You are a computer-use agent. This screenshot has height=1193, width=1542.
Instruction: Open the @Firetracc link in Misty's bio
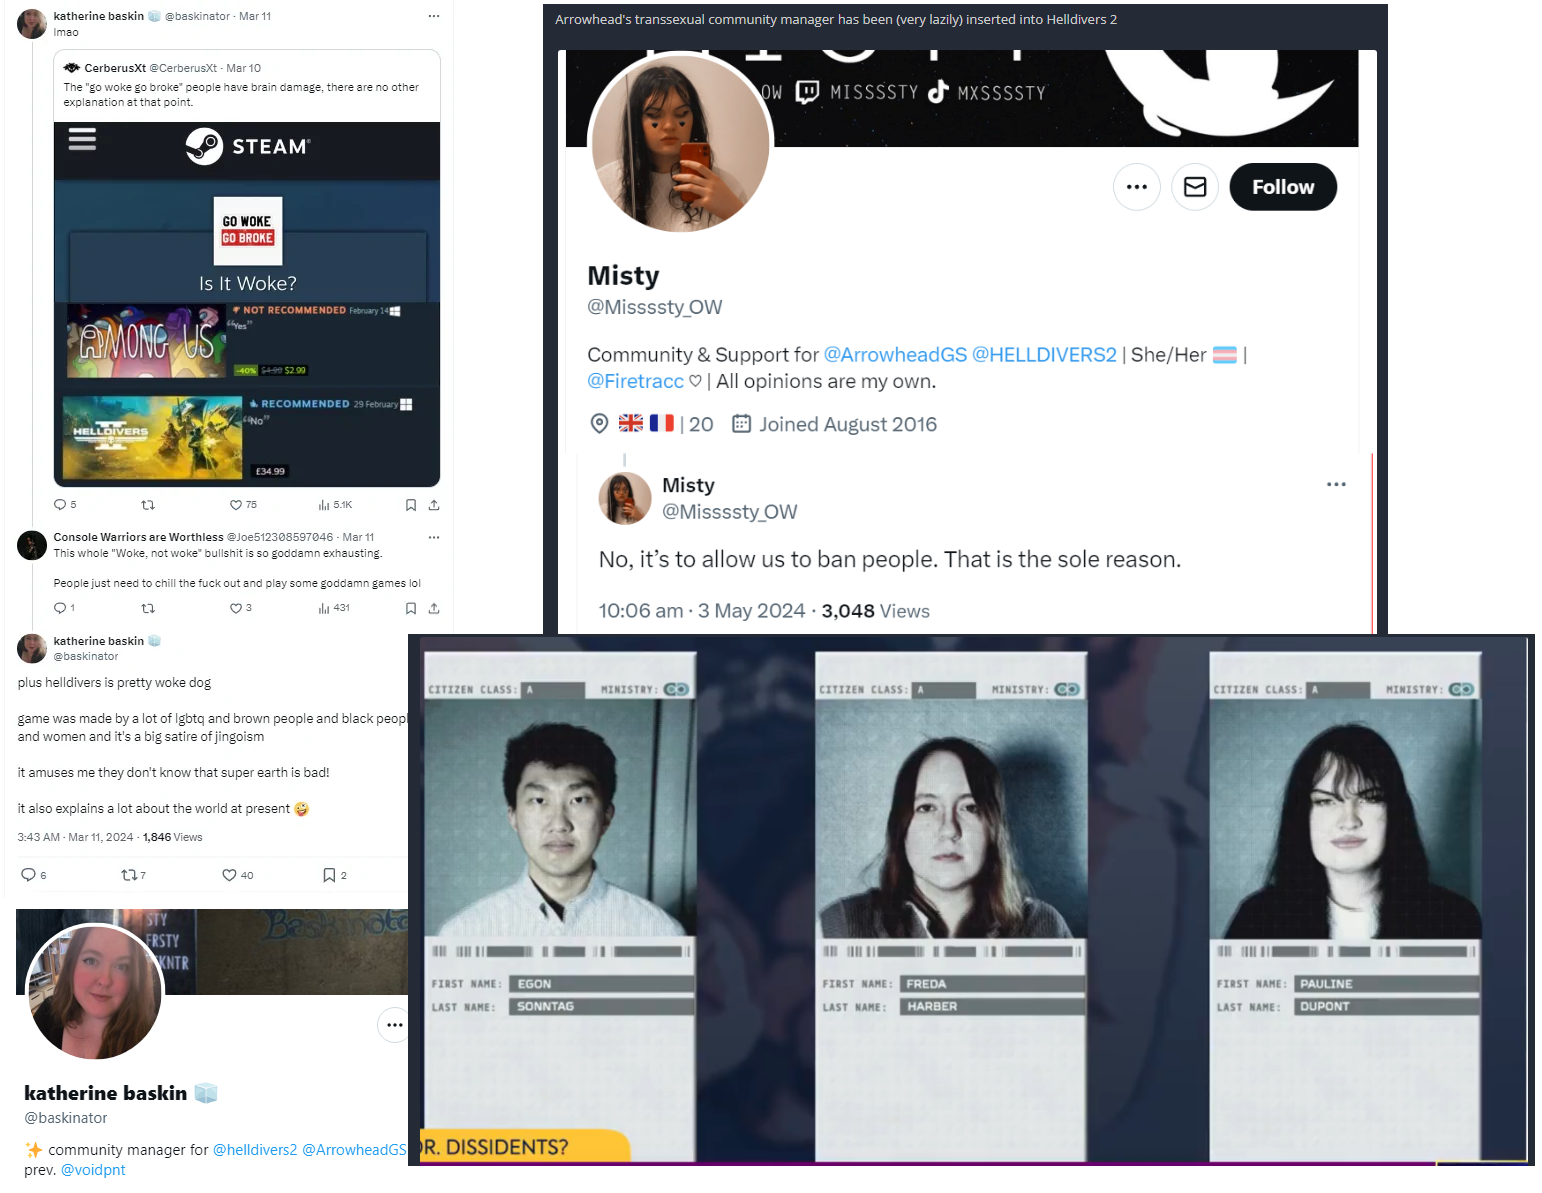tap(635, 381)
